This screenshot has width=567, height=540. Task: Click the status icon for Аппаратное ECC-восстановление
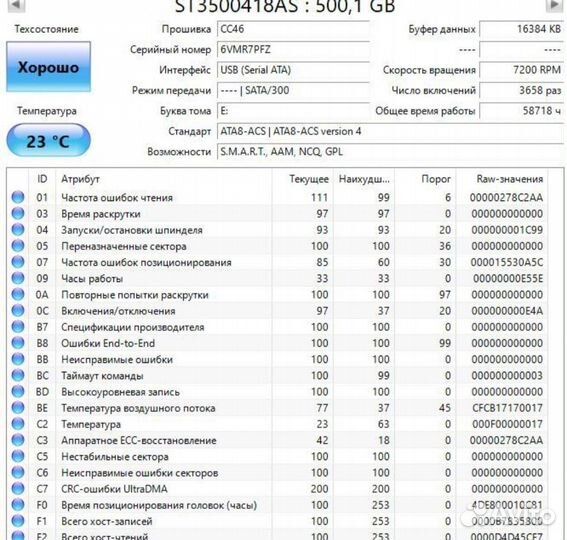pyautogui.click(x=18, y=440)
